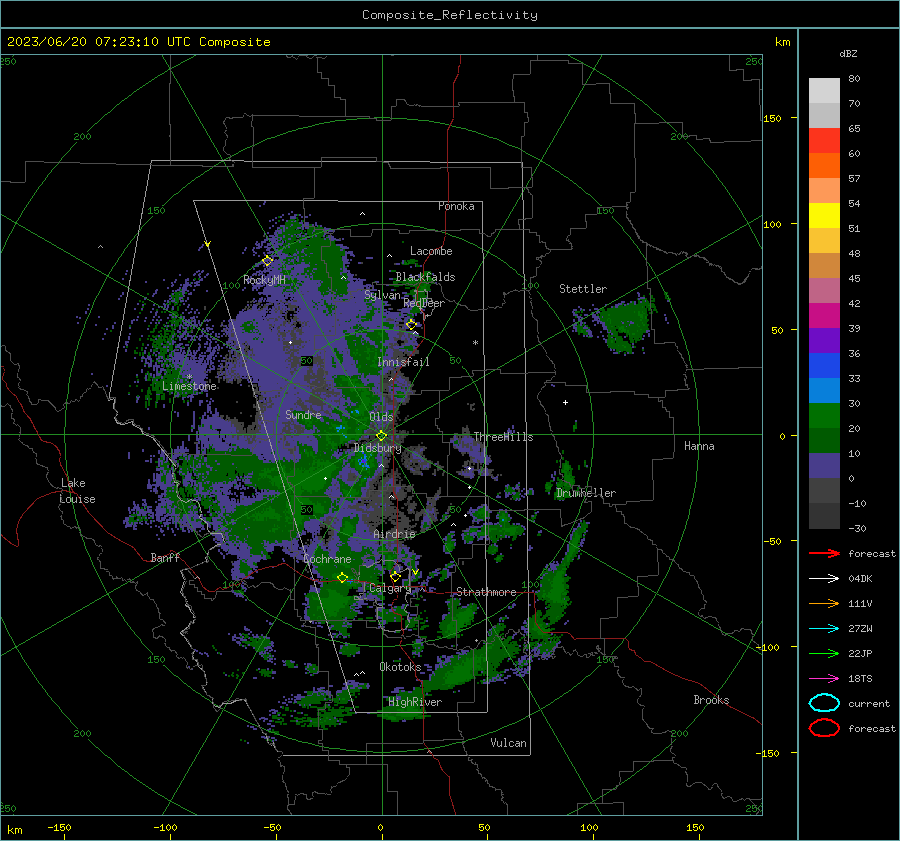
Task: Select the 20 dBZ green color swatch
Action: pos(824,415)
